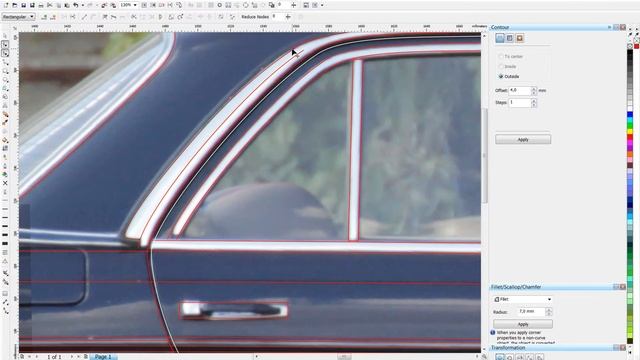The image size is (640, 360).
Task: Click the Open file icon
Action: (x=15, y=5)
